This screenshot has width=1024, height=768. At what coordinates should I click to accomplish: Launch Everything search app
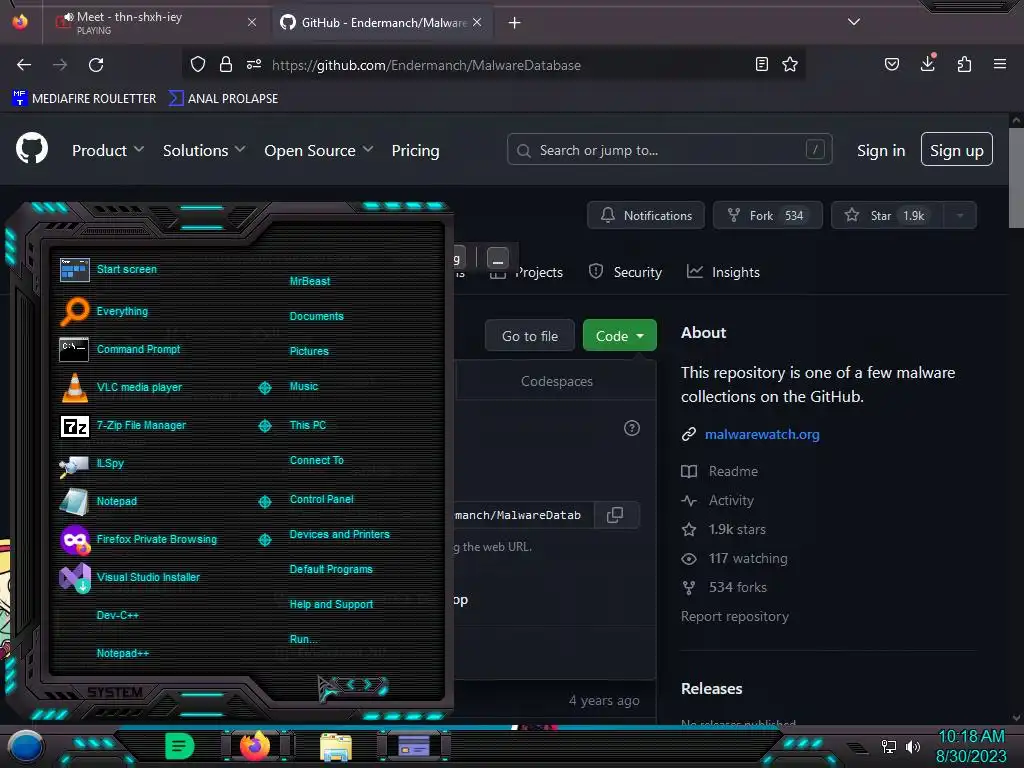point(104,311)
